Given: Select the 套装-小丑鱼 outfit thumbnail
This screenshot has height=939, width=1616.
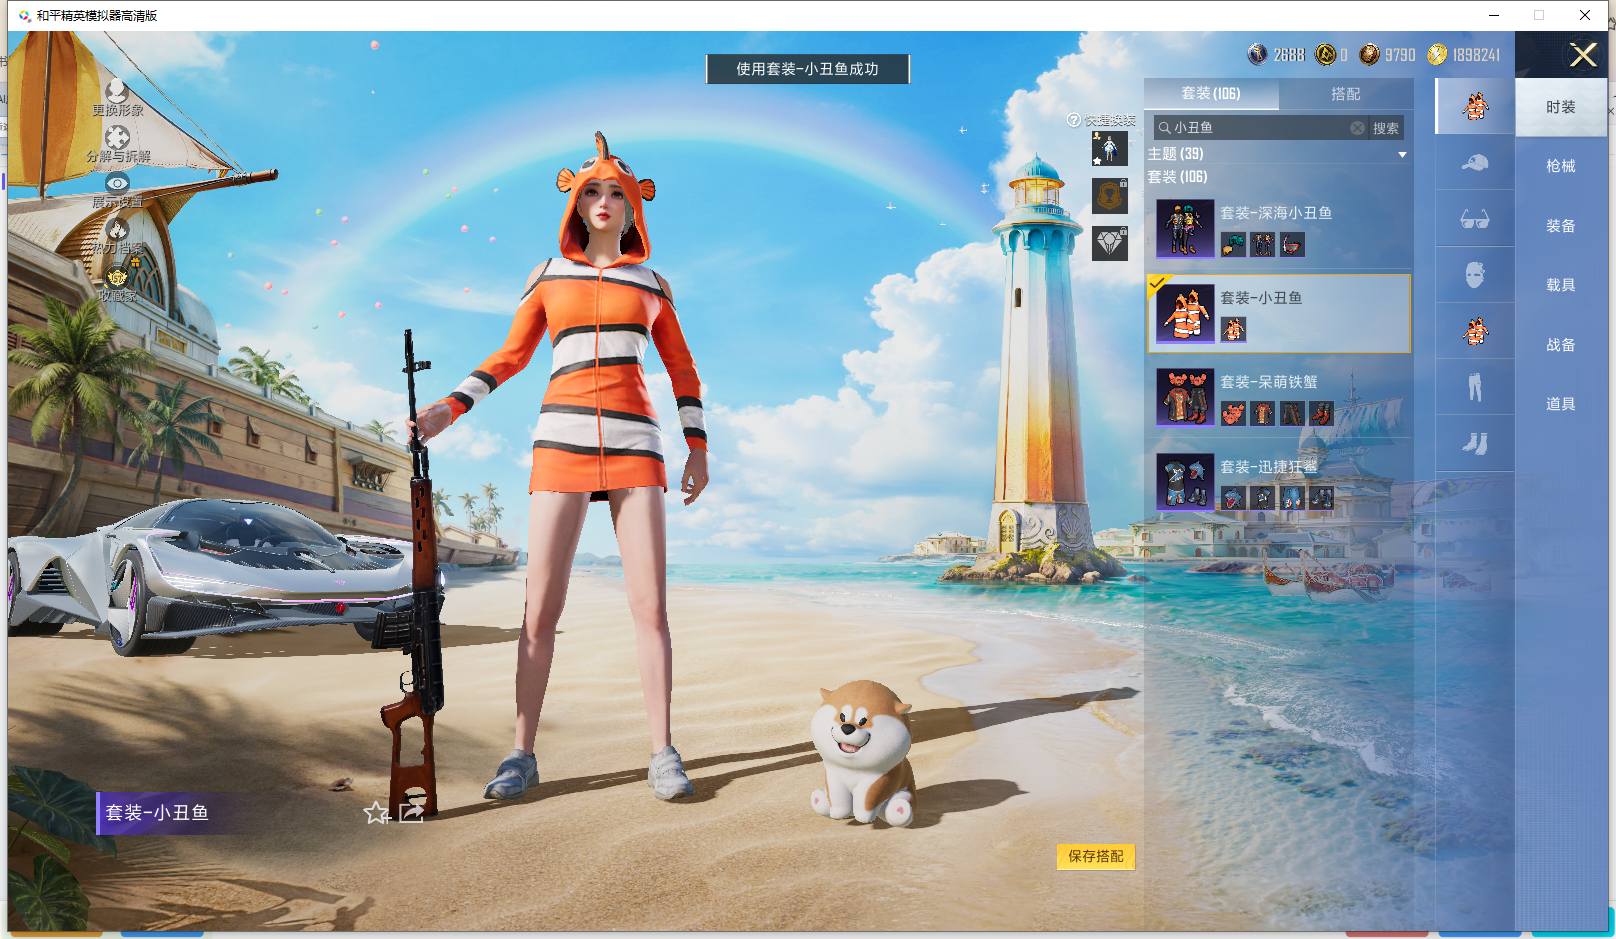Looking at the screenshot, I should [1185, 314].
